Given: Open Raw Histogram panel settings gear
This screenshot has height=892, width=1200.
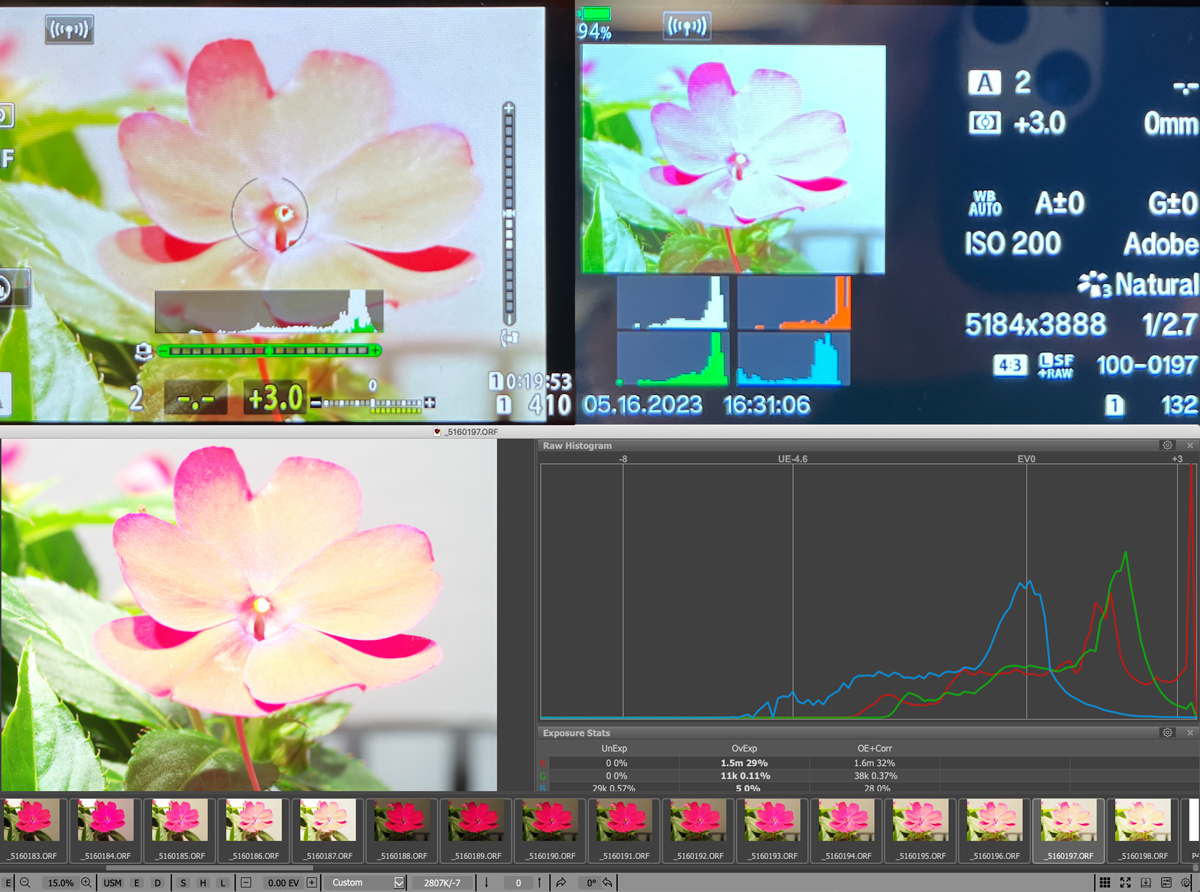Looking at the screenshot, I should (1166, 445).
